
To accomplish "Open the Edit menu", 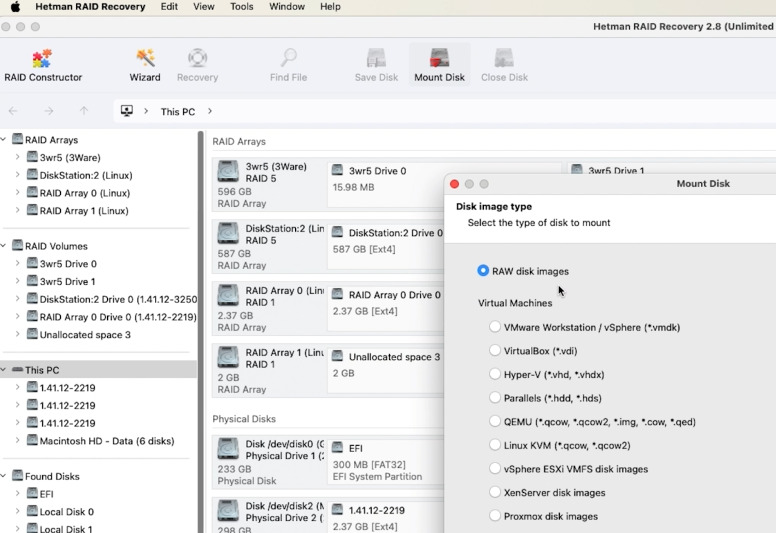I will click(169, 6).
